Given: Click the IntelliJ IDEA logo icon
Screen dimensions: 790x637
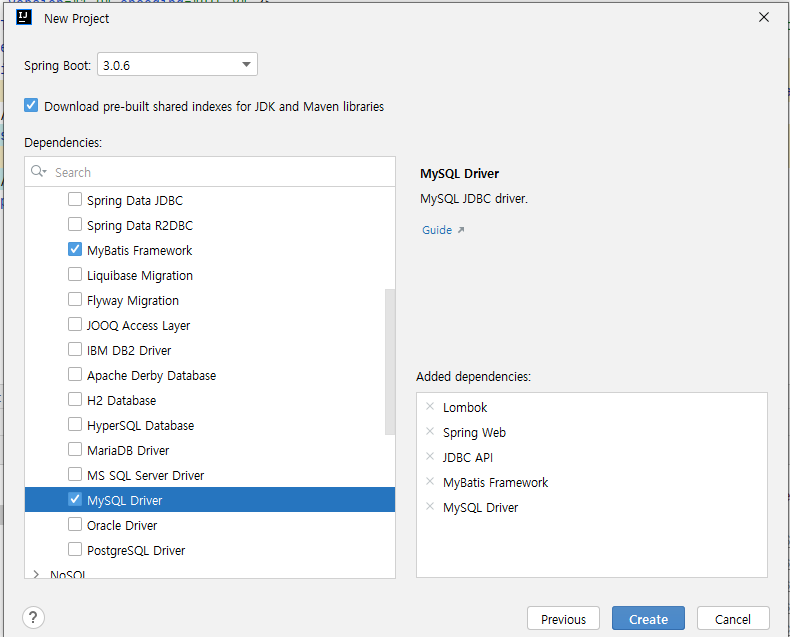Looking at the screenshot, I should pyautogui.click(x=24, y=18).
